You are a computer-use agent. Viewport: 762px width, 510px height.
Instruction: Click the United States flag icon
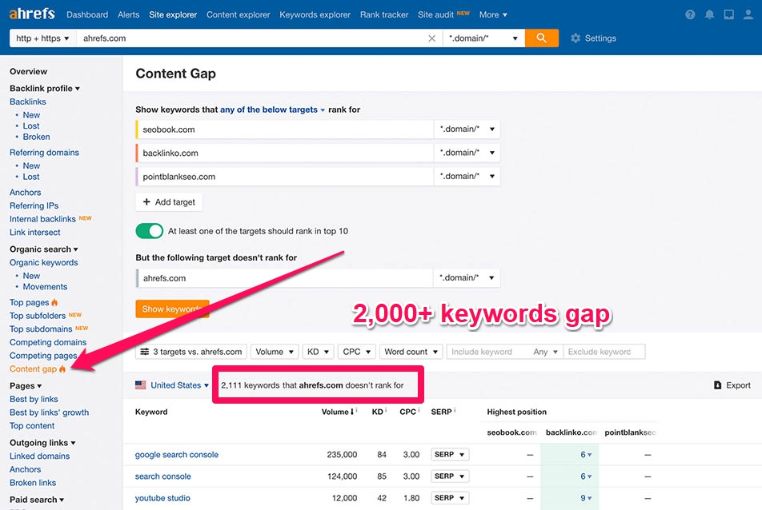tap(140, 385)
